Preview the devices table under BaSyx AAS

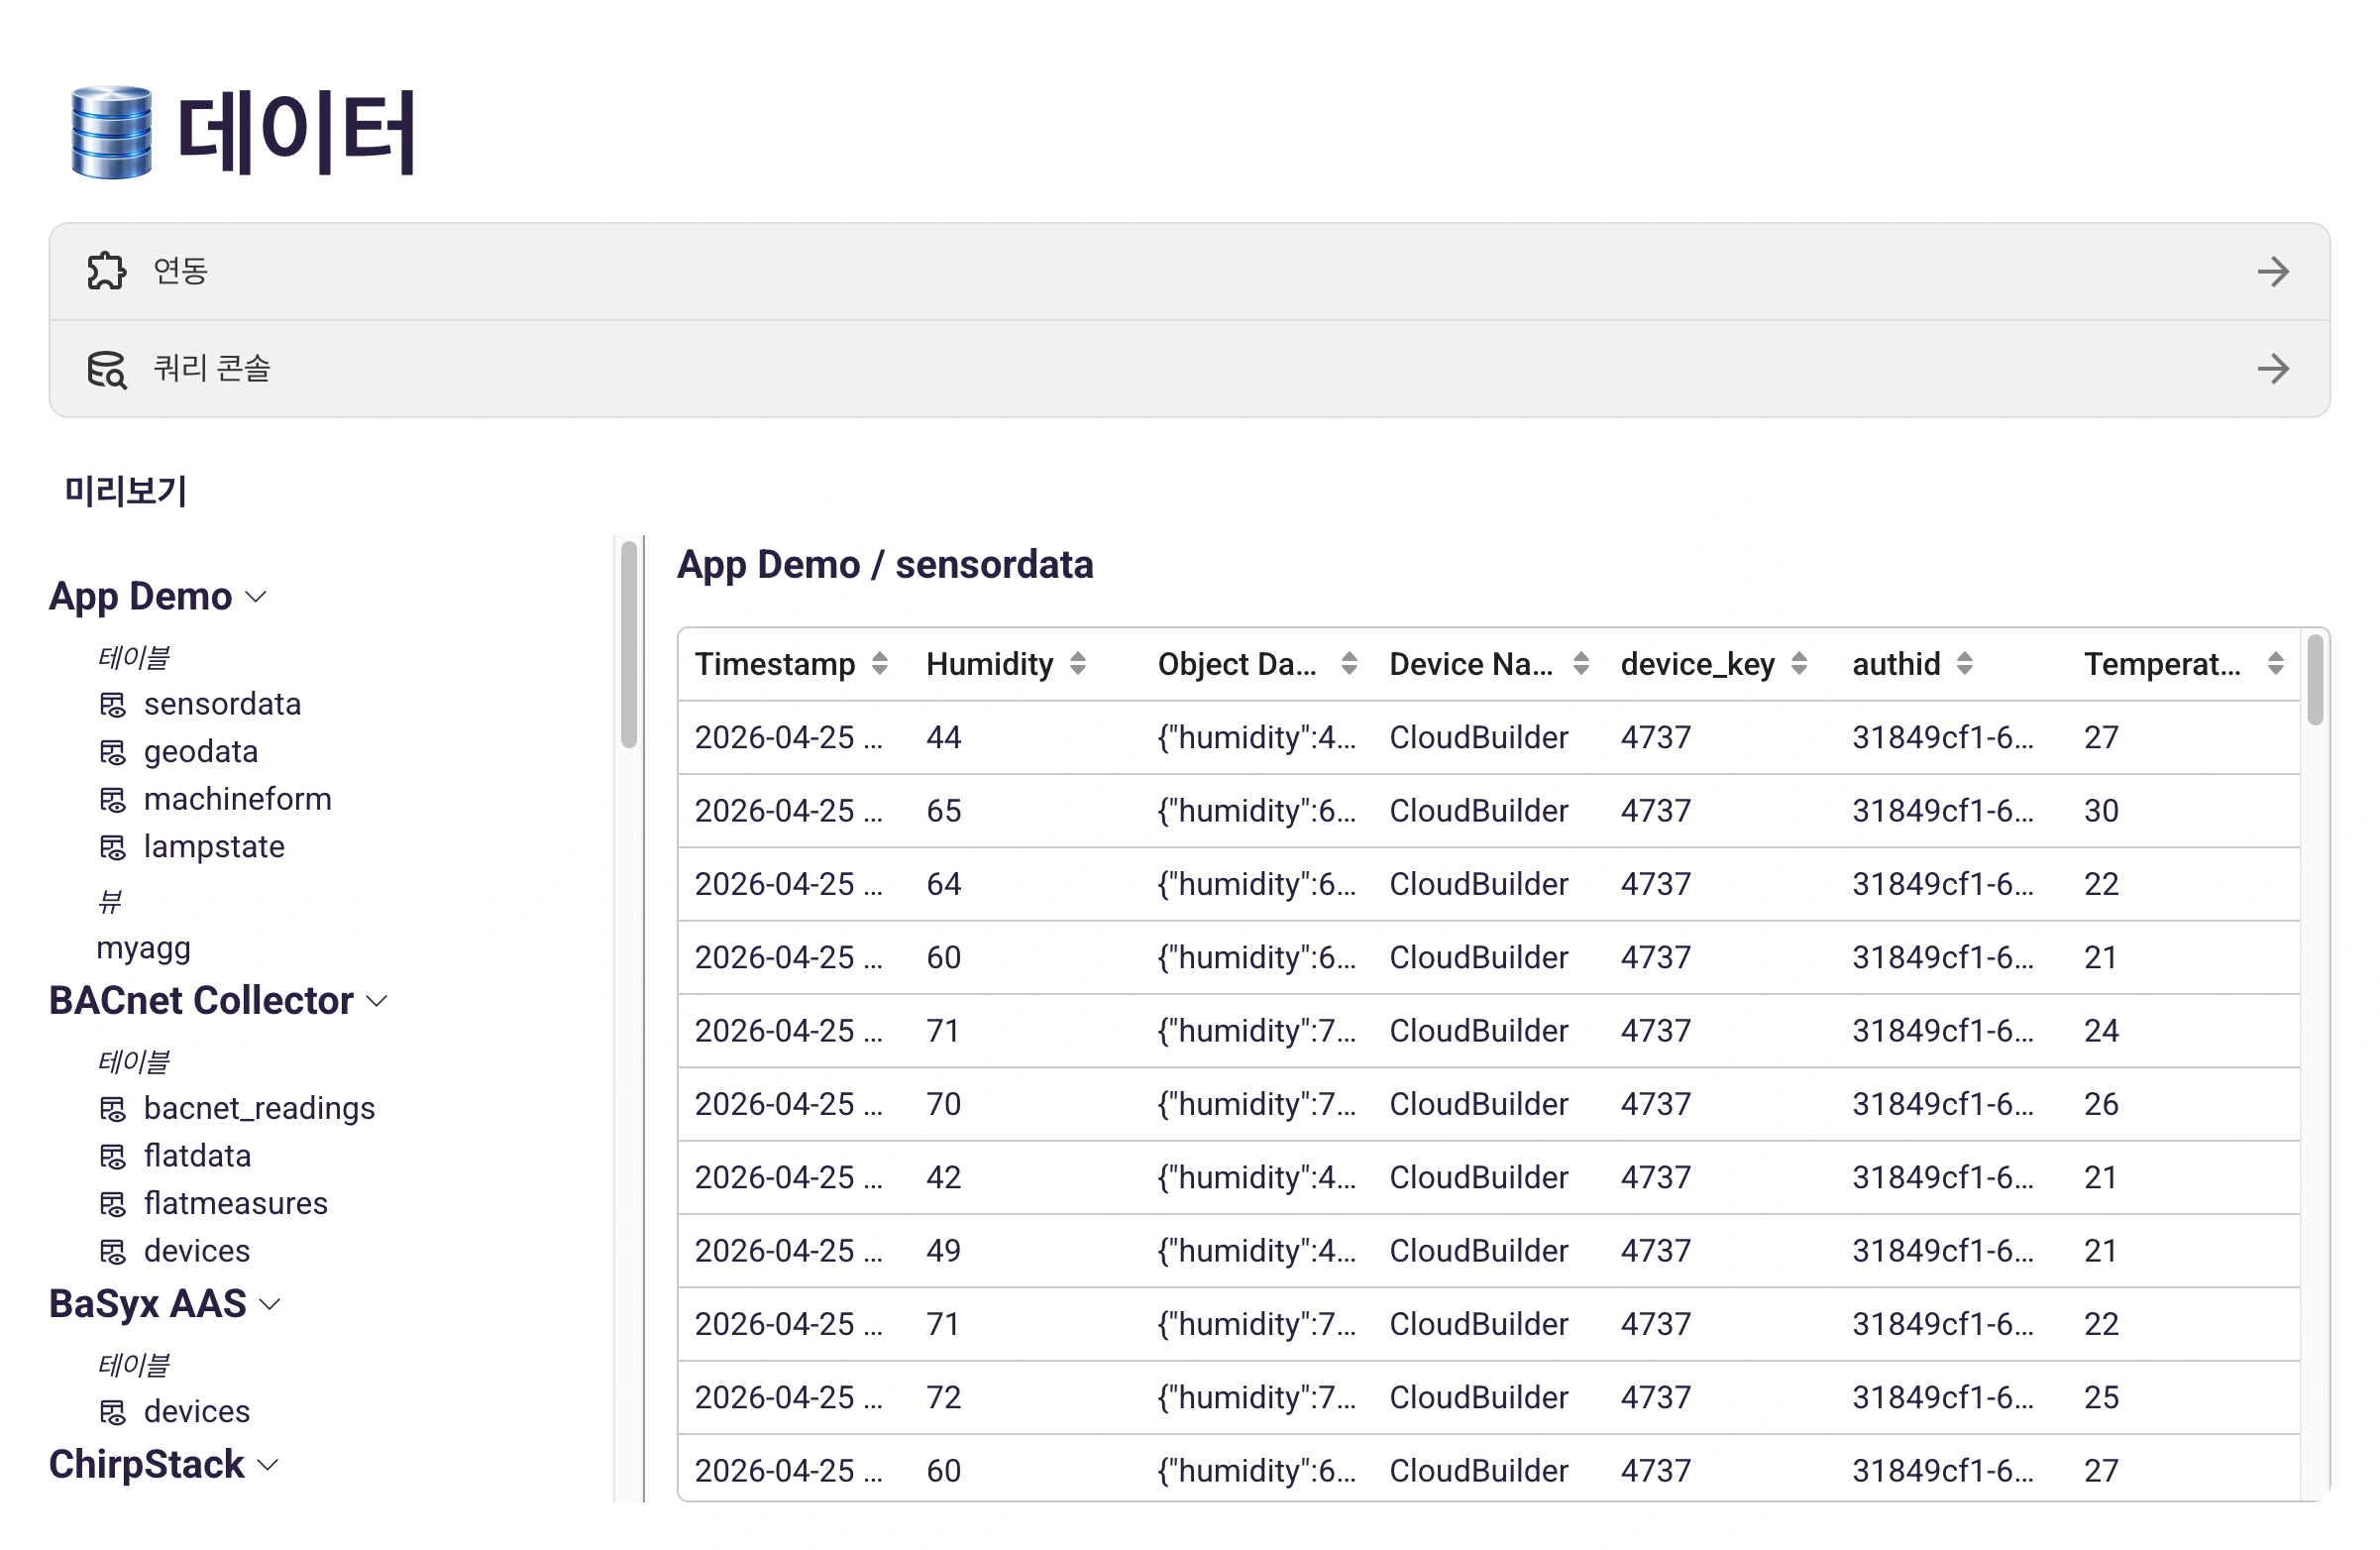tap(197, 1411)
